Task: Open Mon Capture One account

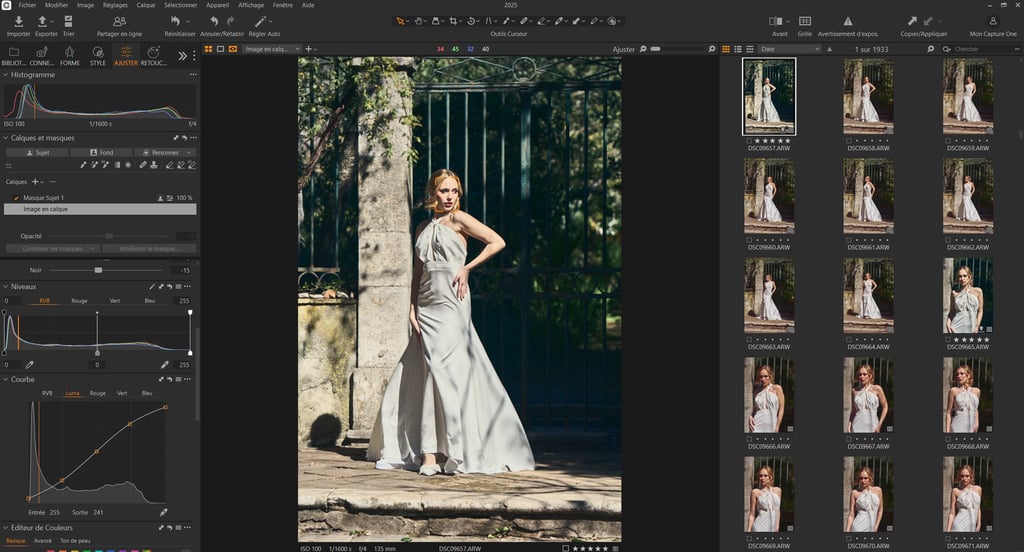Action: click(x=991, y=21)
